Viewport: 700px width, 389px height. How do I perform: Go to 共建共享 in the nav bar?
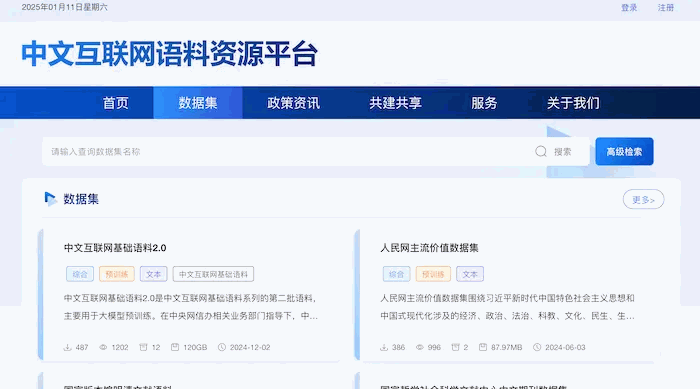pos(395,103)
